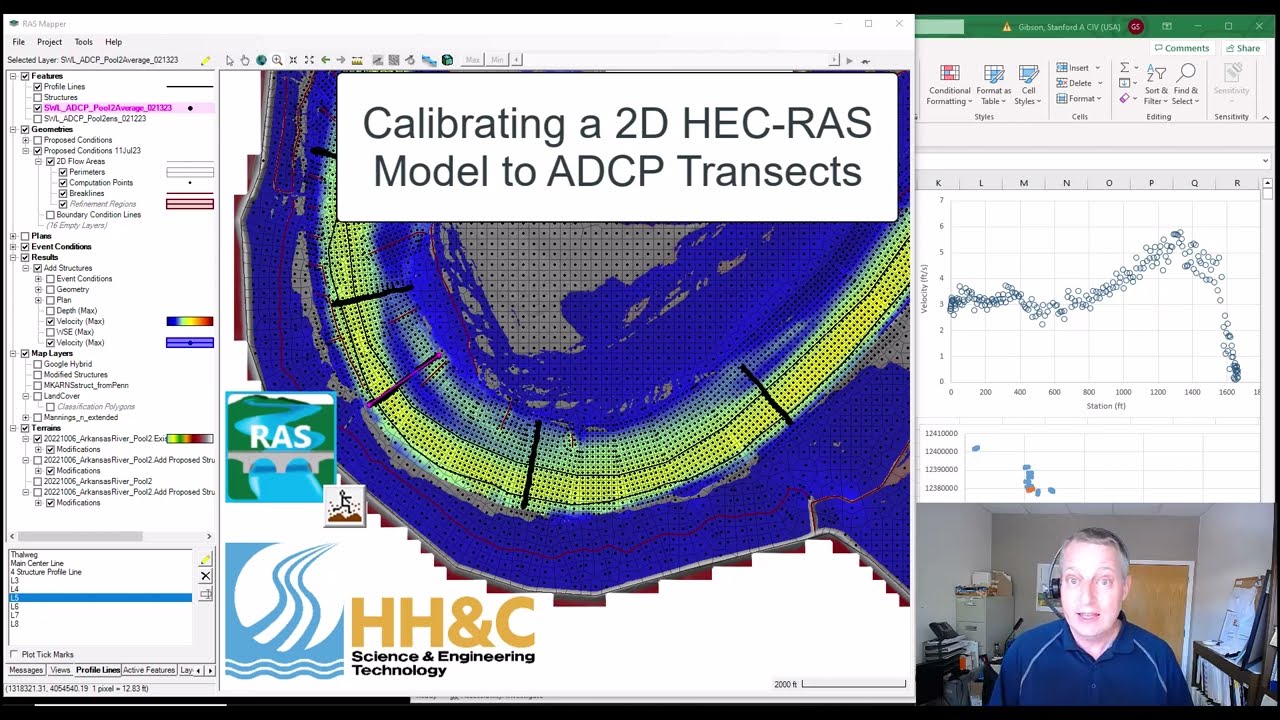1280x720 pixels.
Task: Uncheck the Profile Lines layer checkbox
Action: click(x=38, y=87)
